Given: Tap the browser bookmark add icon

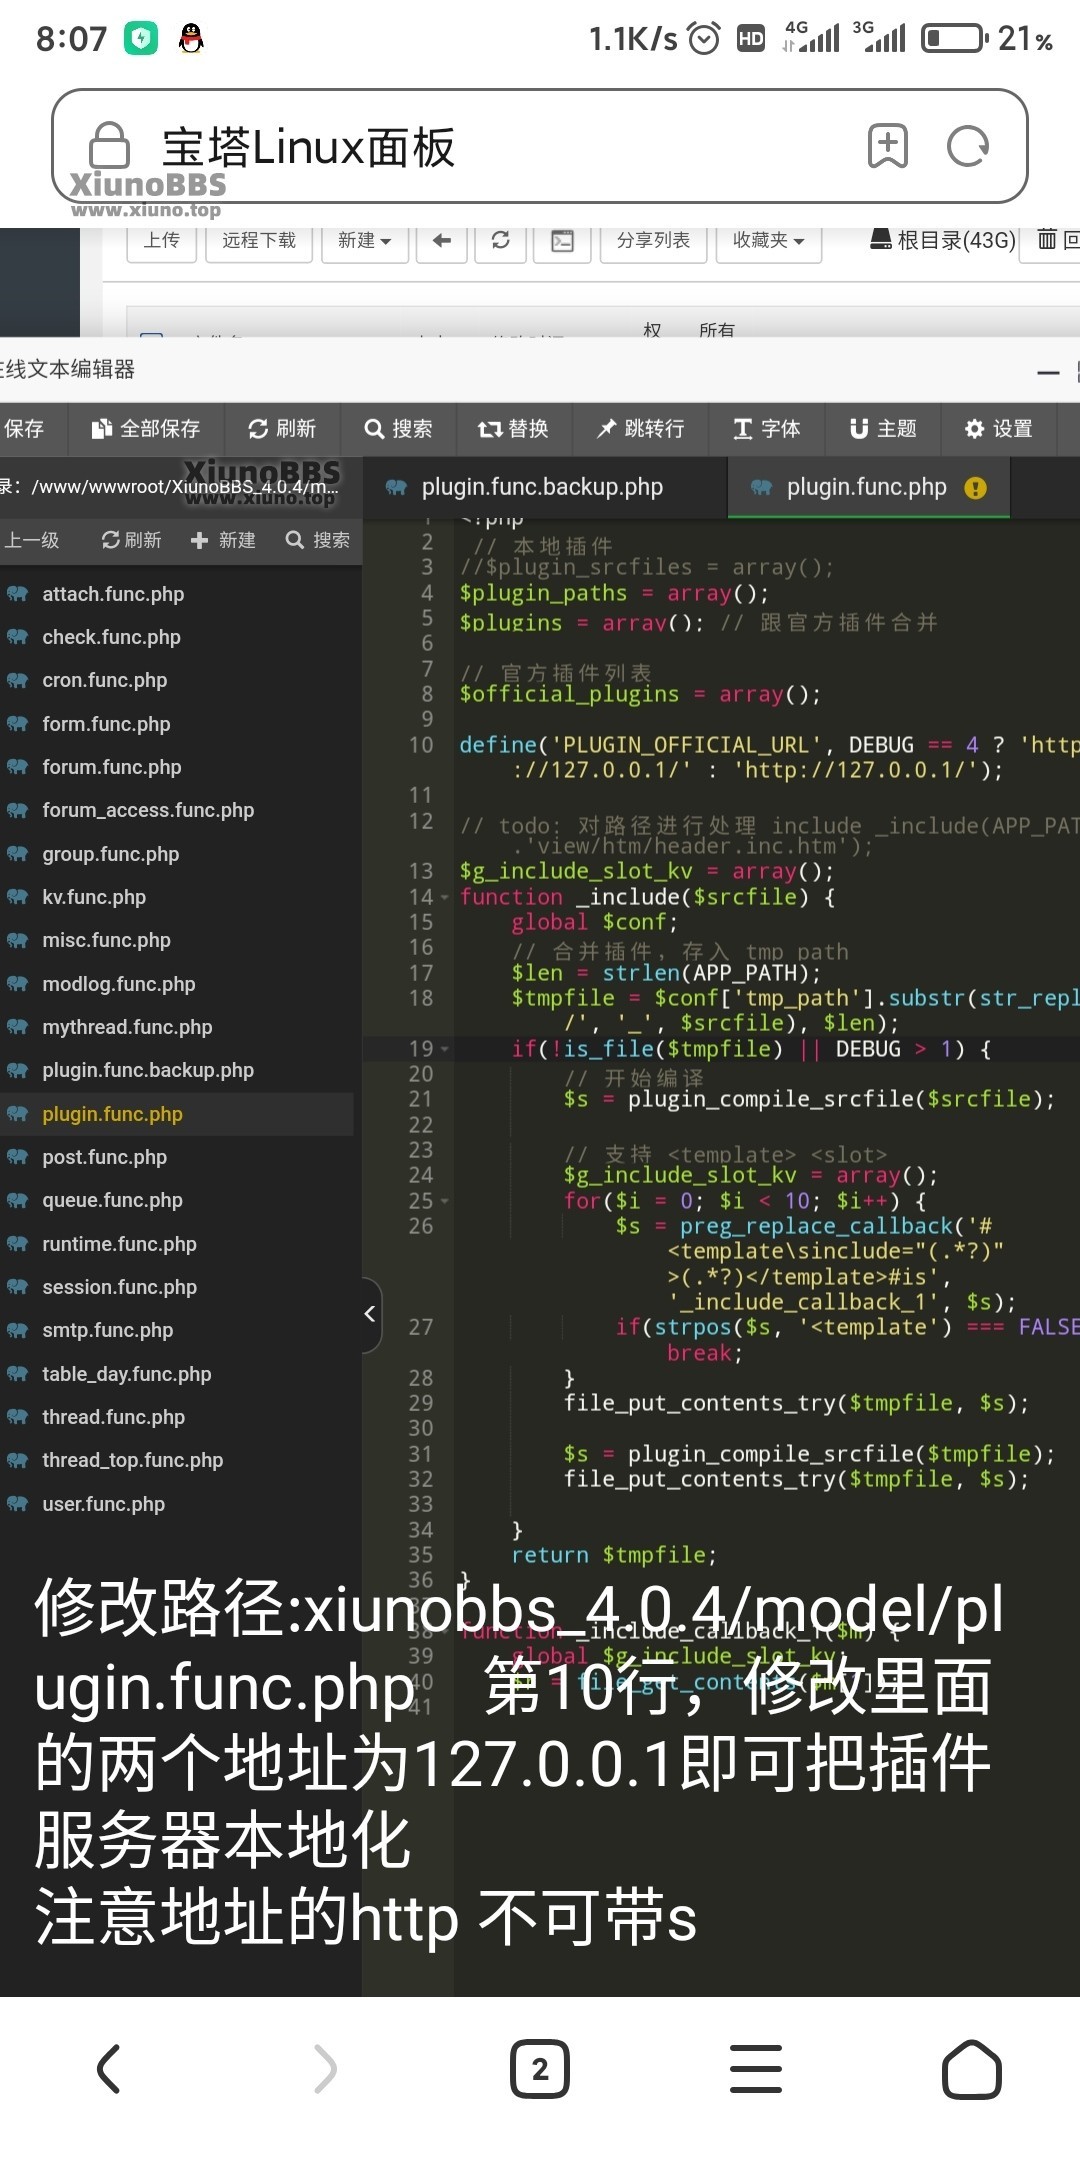Looking at the screenshot, I should 887,146.
